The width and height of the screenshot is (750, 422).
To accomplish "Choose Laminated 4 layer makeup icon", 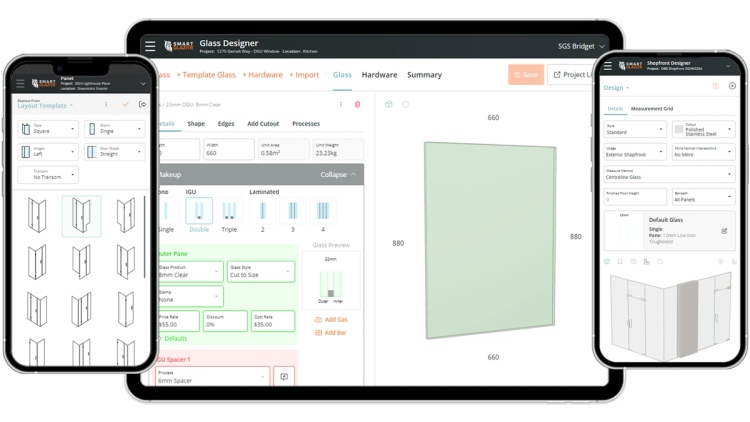I will pyautogui.click(x=323, y=211).
